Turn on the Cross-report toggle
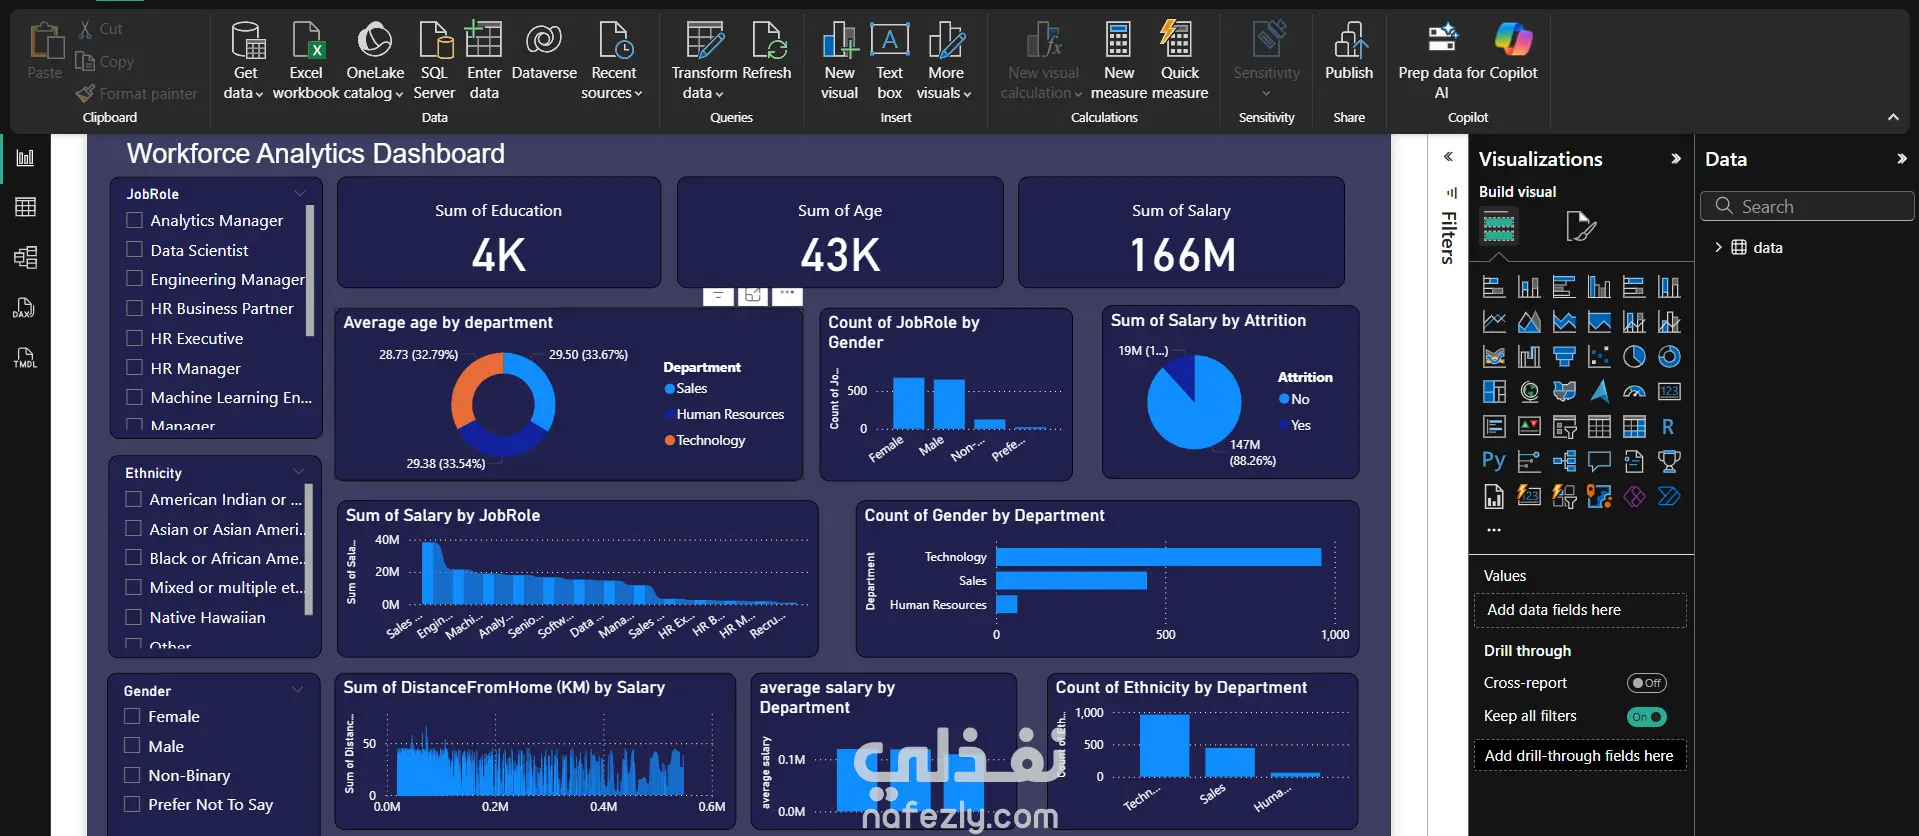This screenshot has width=1919, height=836. coord(1646,683)
